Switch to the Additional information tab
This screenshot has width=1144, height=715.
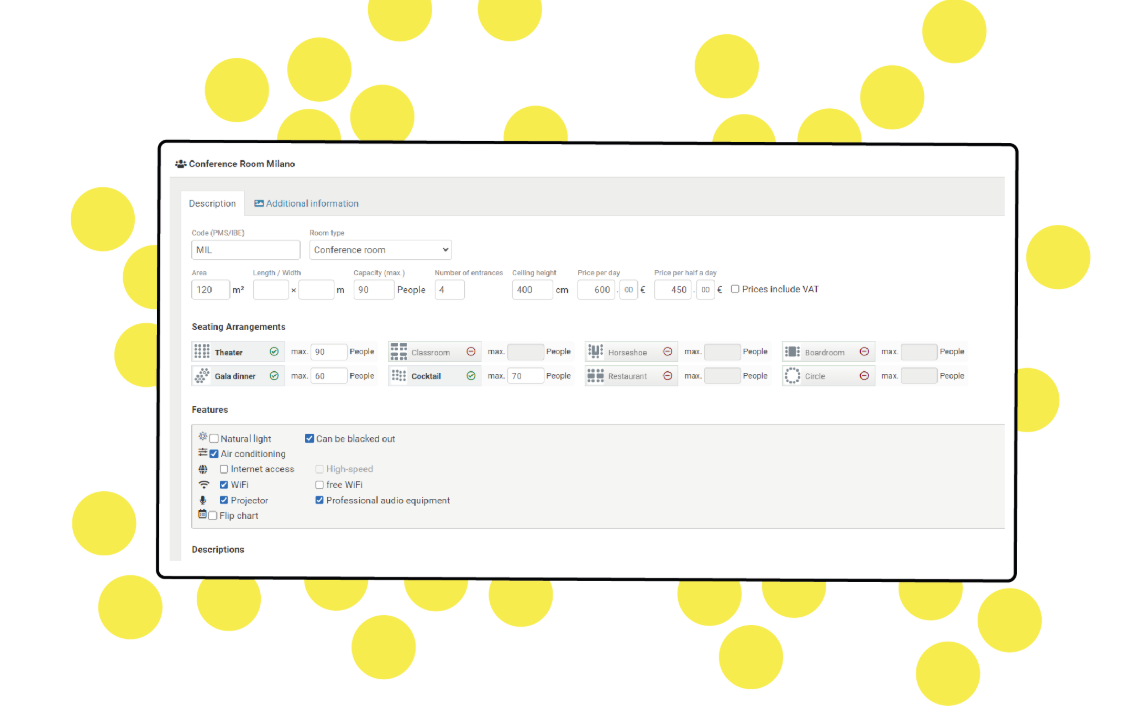click(x=306, y=204)
